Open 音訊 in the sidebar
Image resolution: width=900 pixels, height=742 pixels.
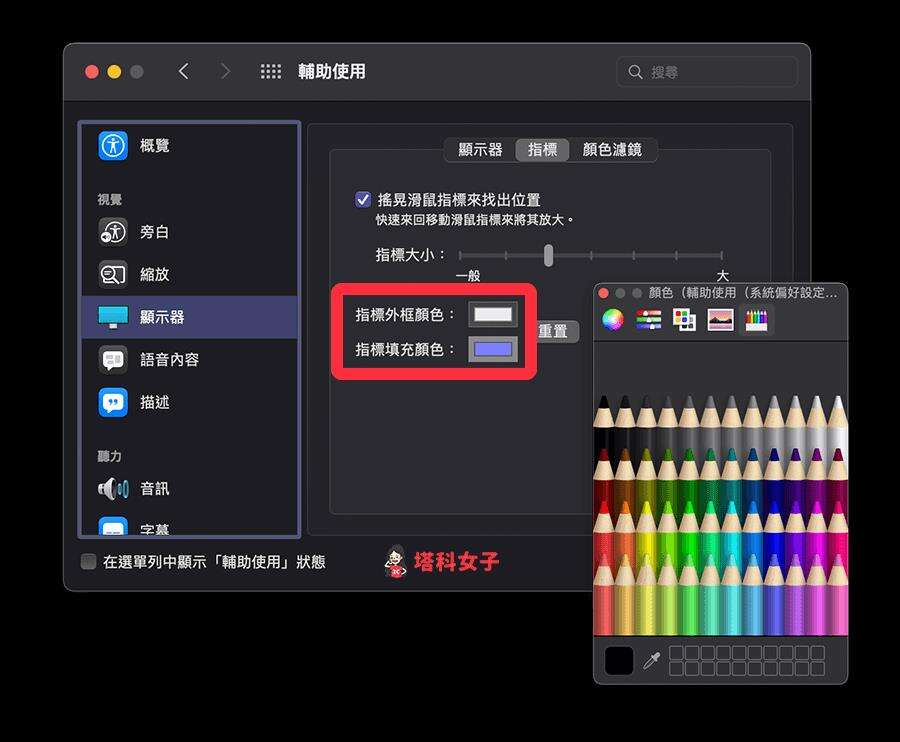pos(189,488)
